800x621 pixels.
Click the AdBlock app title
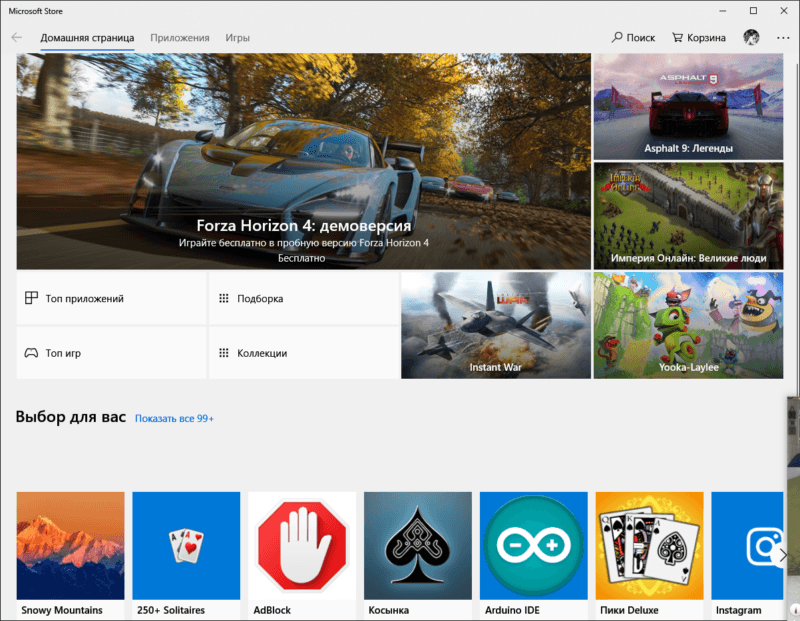[x=272, y=610]
